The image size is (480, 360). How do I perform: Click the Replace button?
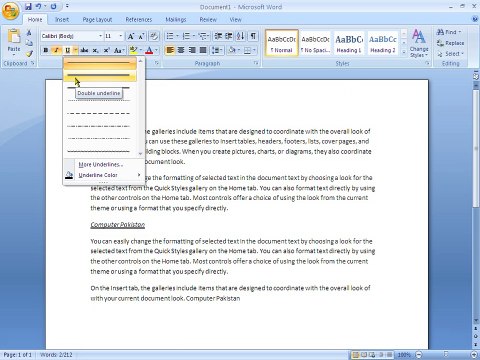[450, 43]
